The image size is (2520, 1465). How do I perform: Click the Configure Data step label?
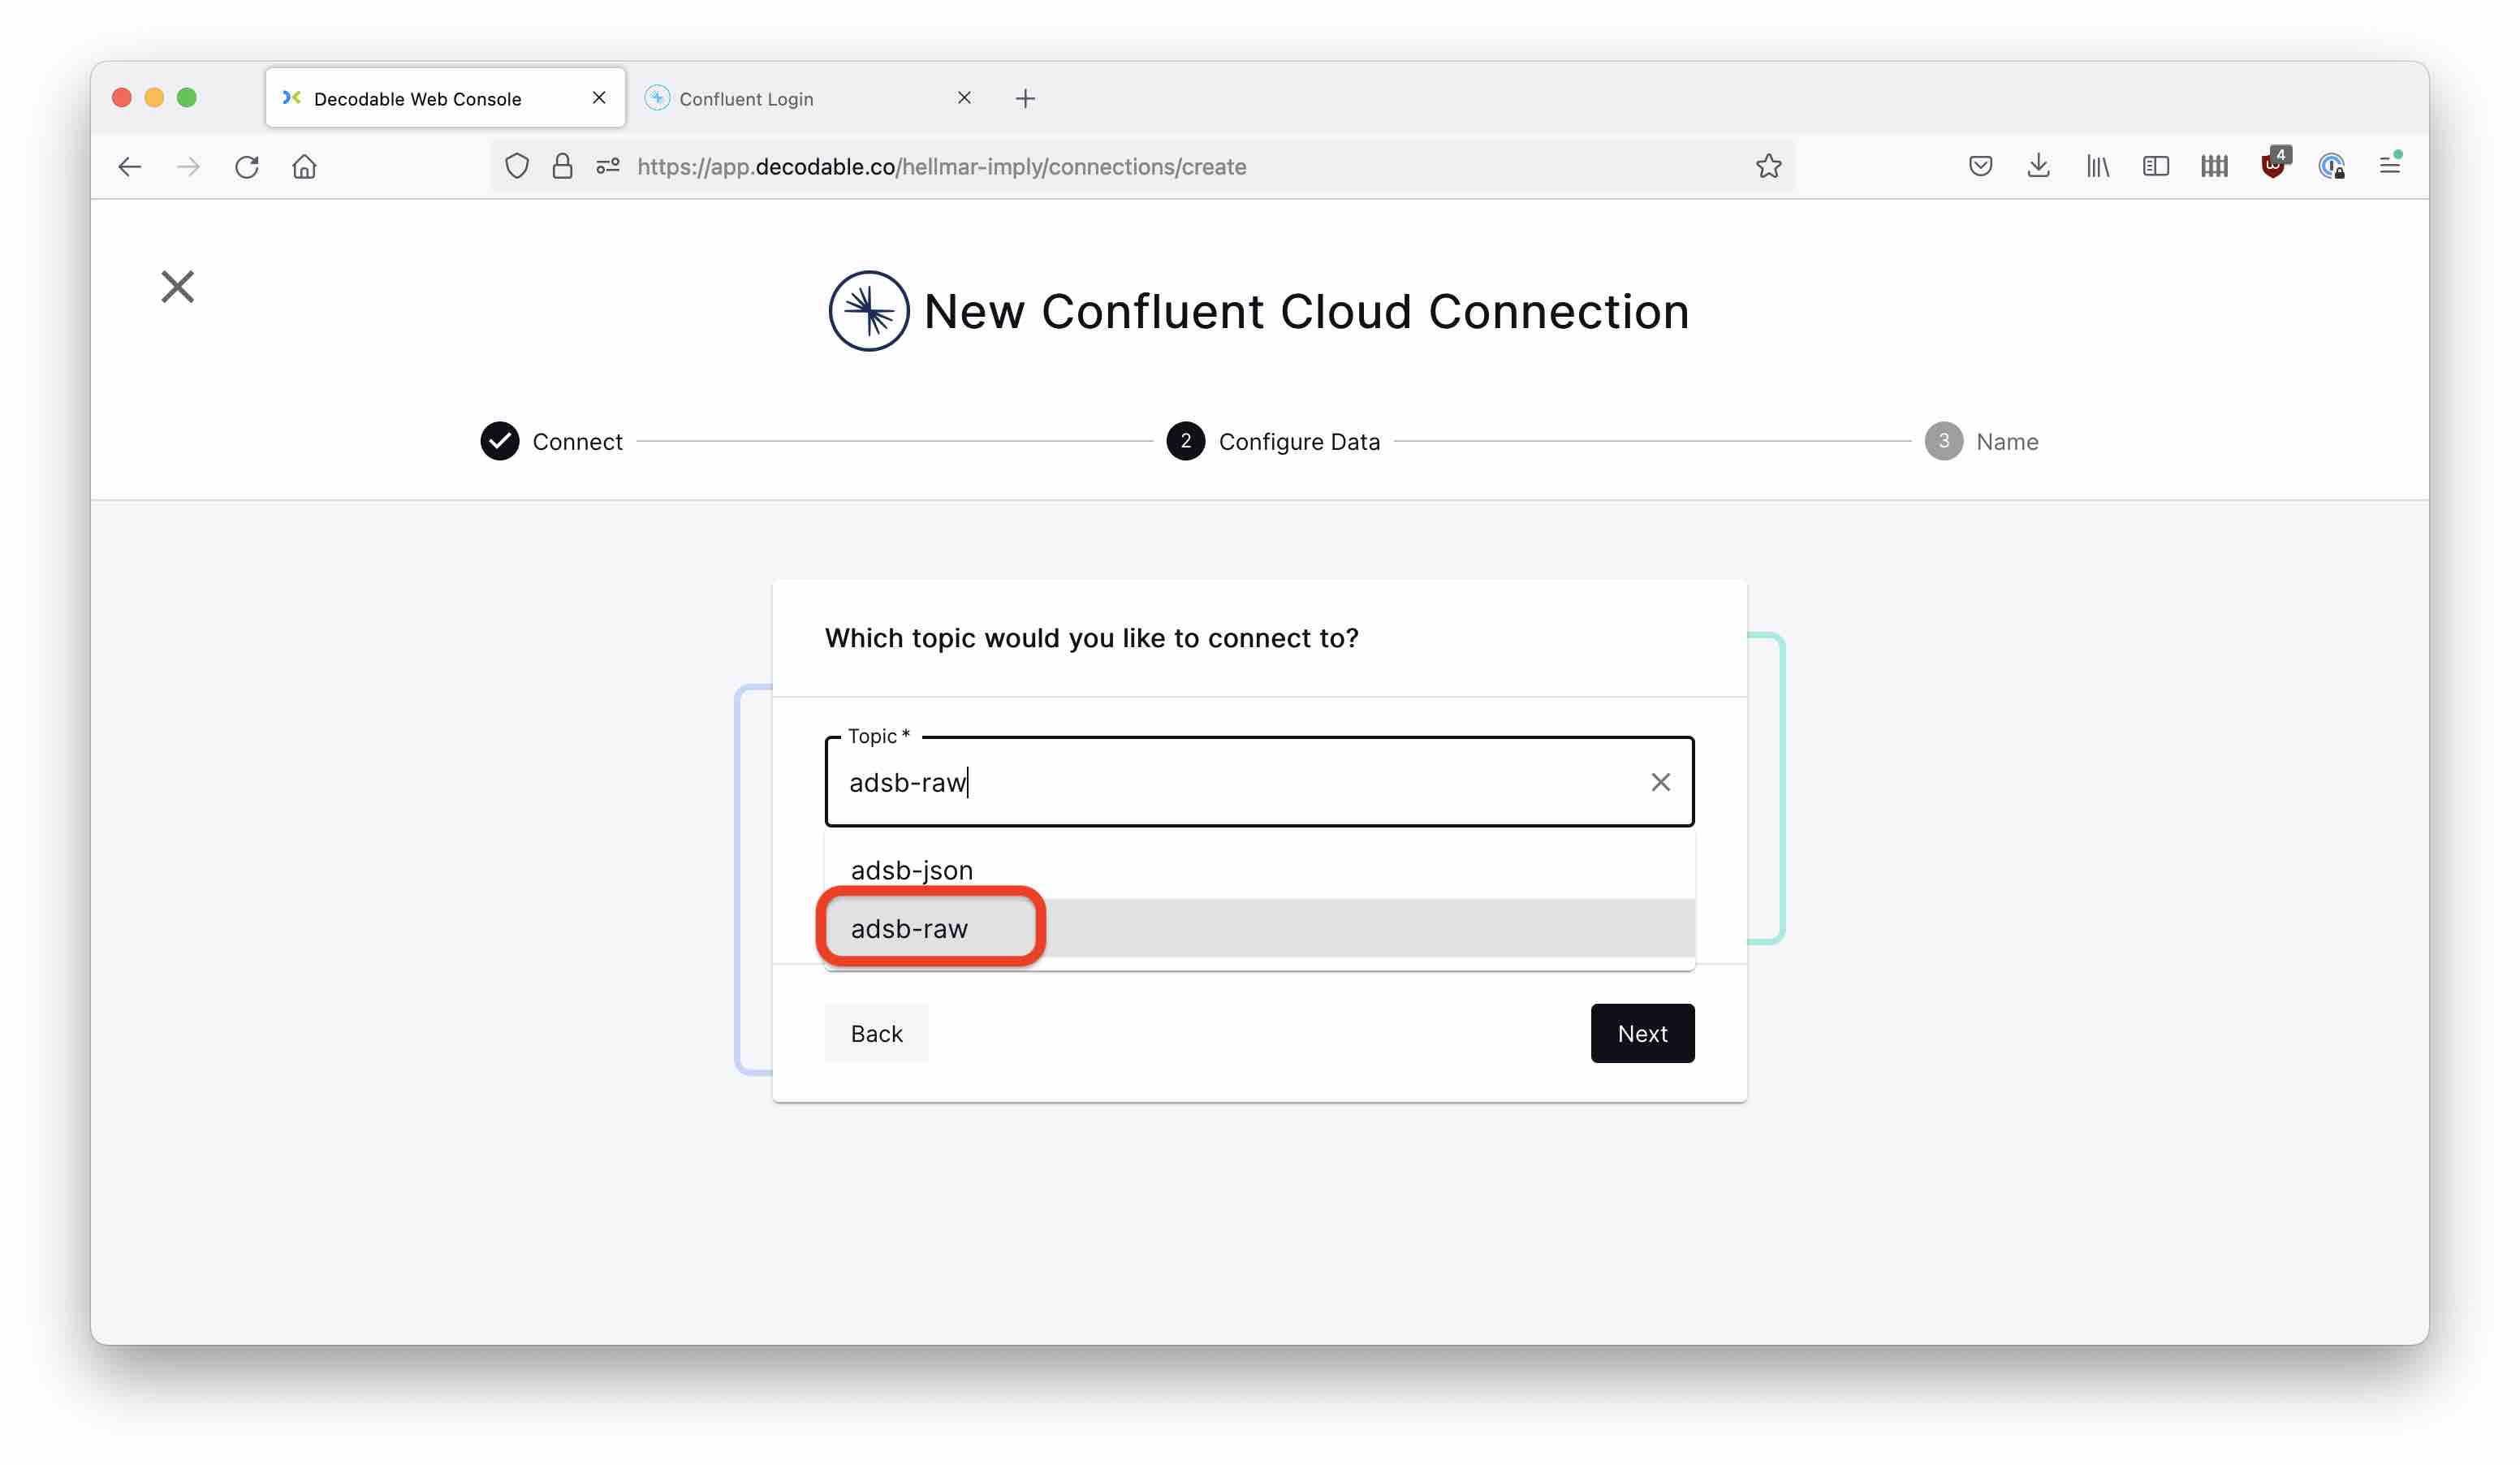(1300, 441)
